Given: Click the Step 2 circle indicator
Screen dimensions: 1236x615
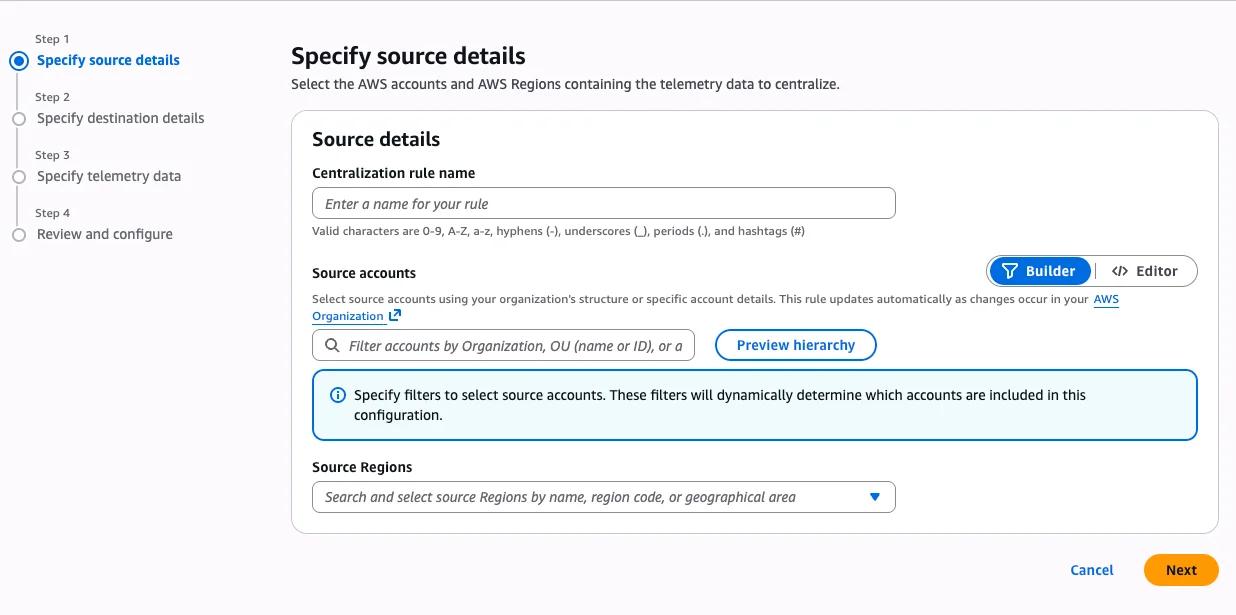Looking at the screenshot, I should 18,119.
